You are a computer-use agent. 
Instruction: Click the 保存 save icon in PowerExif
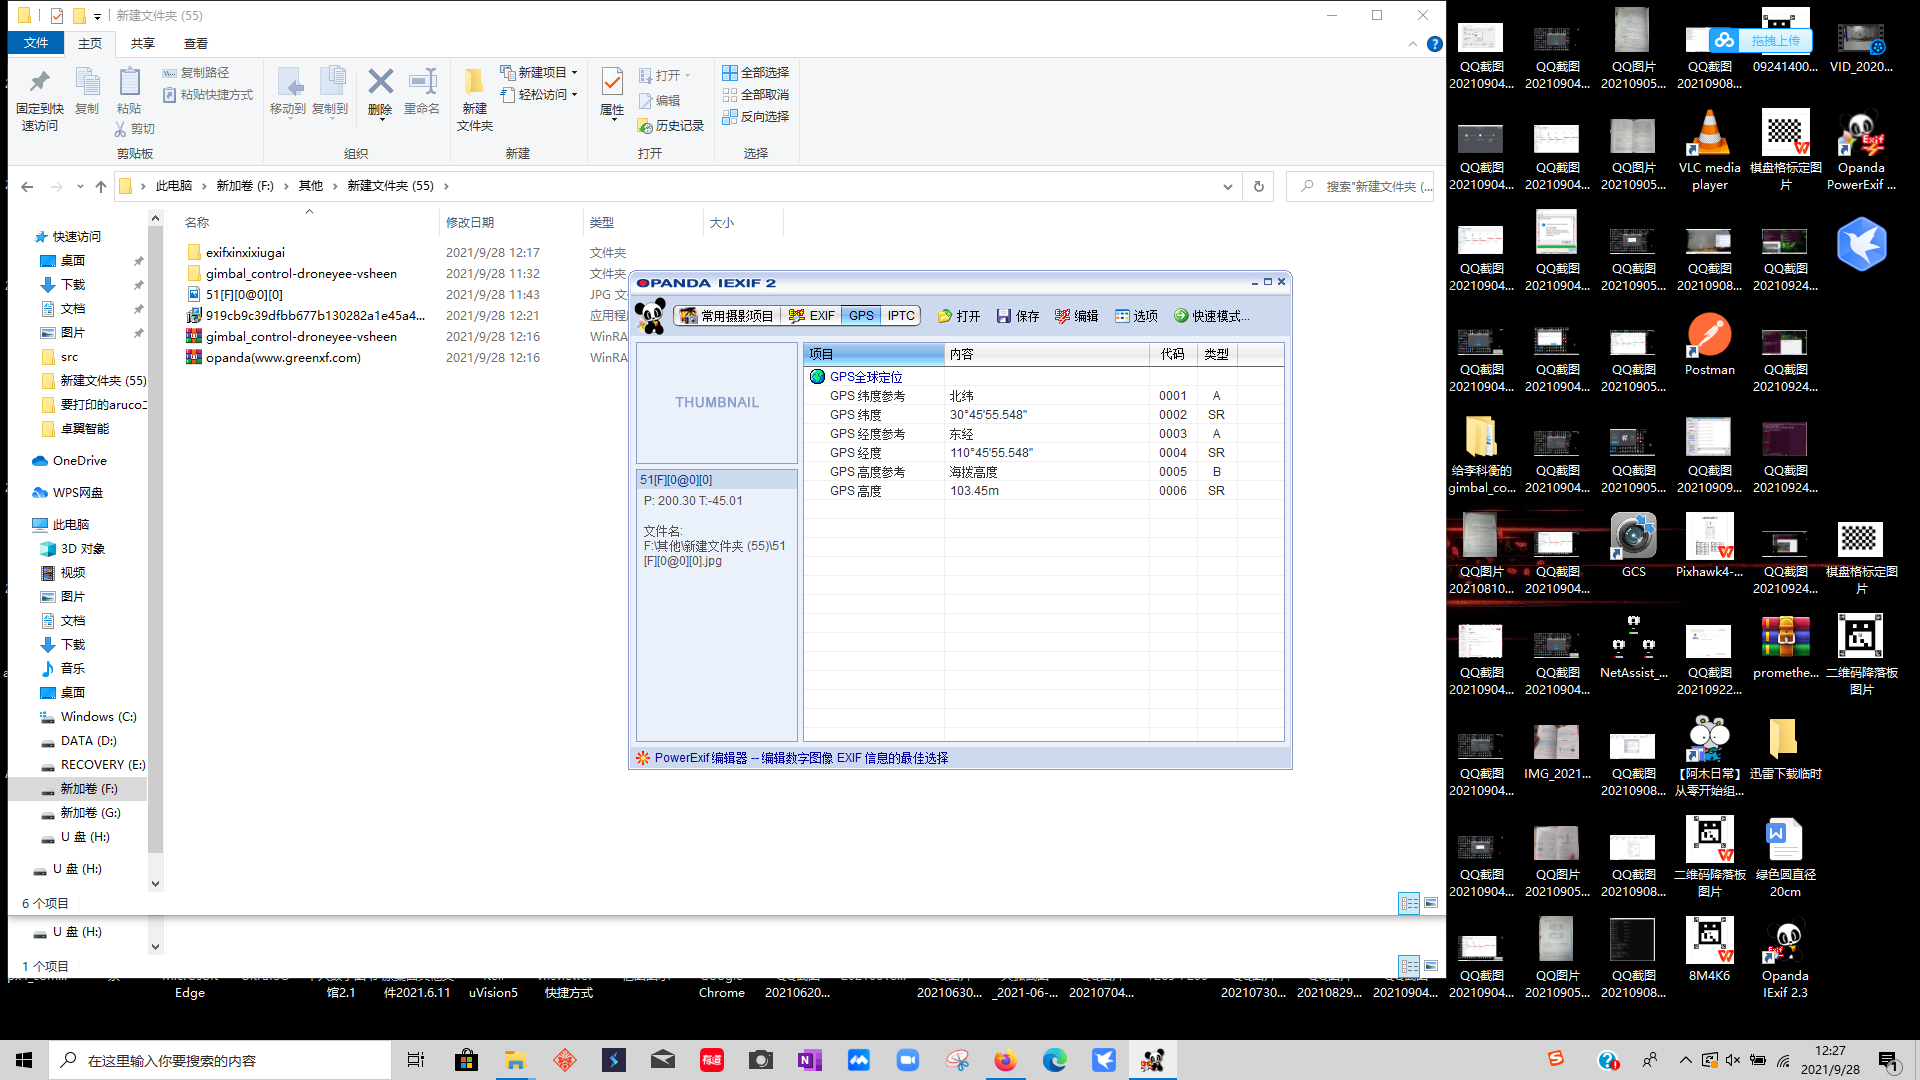tap(1004, 316)
